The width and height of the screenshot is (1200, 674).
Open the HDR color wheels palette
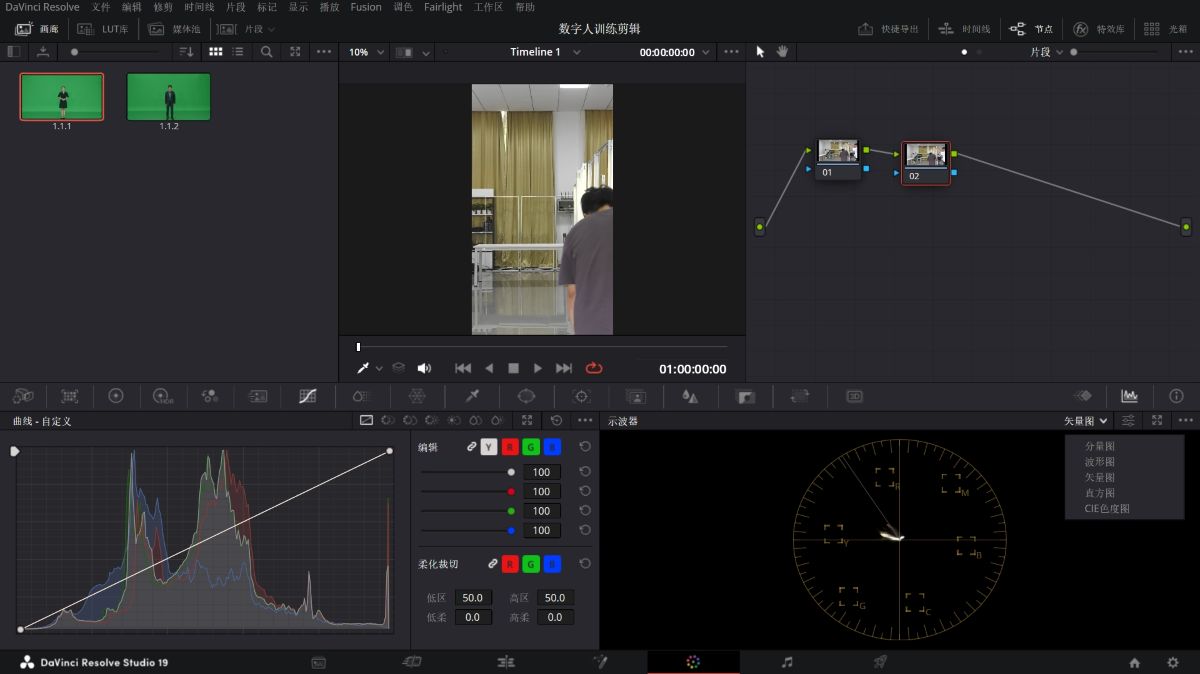click(163, 396)
